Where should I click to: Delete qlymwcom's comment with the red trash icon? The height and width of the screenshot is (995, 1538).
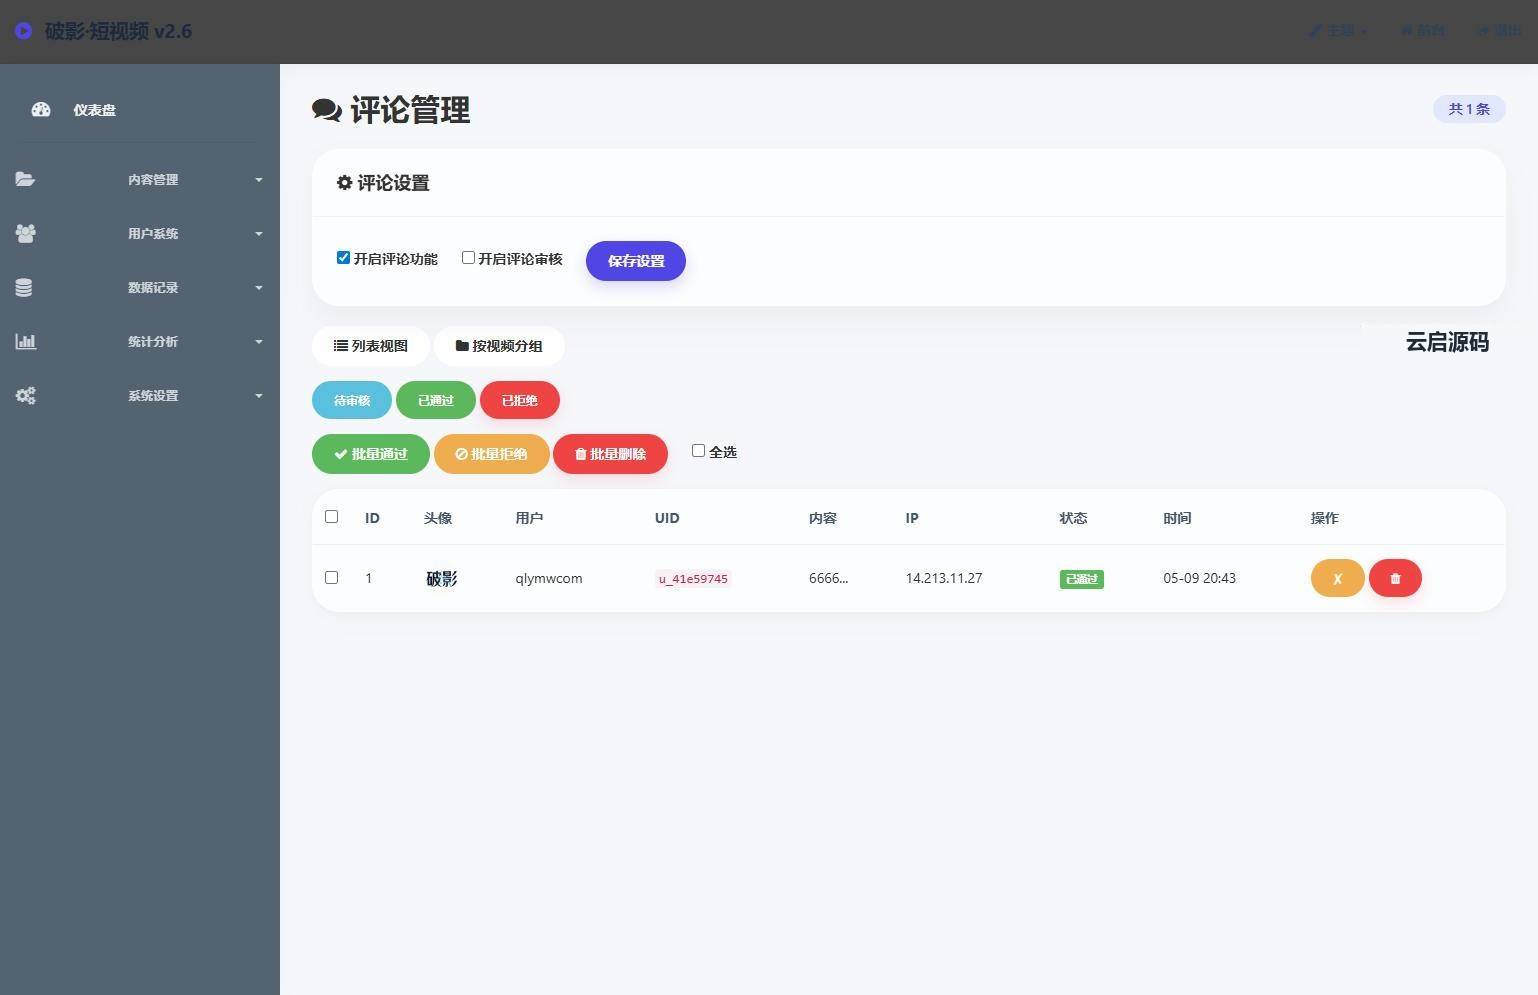tap(1395, 578)
